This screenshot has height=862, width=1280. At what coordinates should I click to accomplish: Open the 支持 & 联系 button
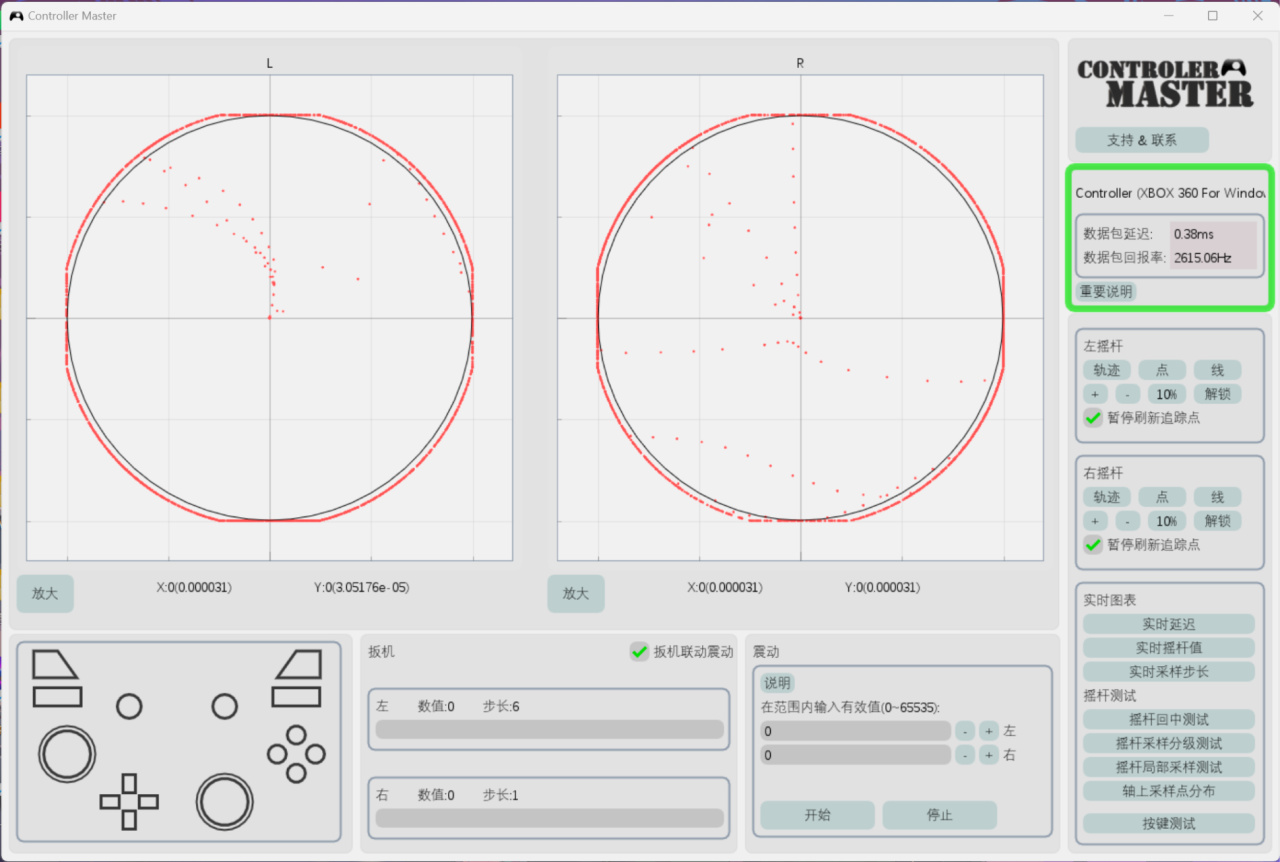1142,140
